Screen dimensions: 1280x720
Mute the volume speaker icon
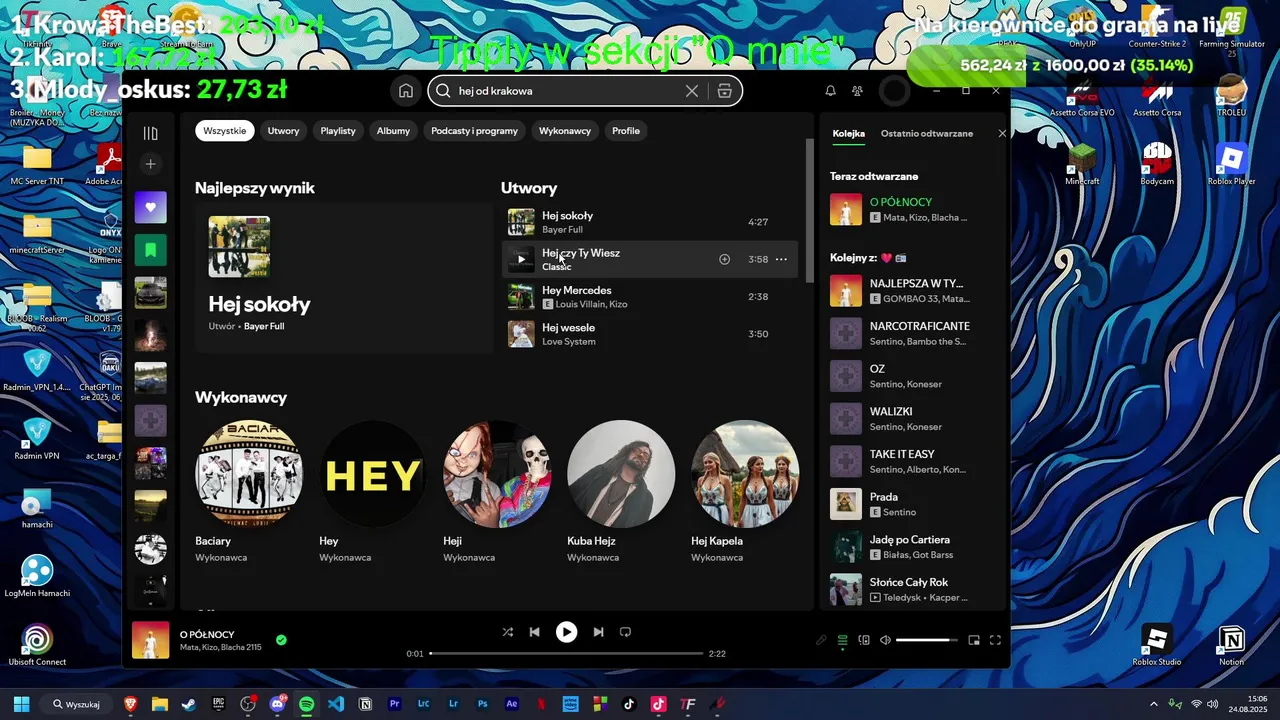pos(885,640)
